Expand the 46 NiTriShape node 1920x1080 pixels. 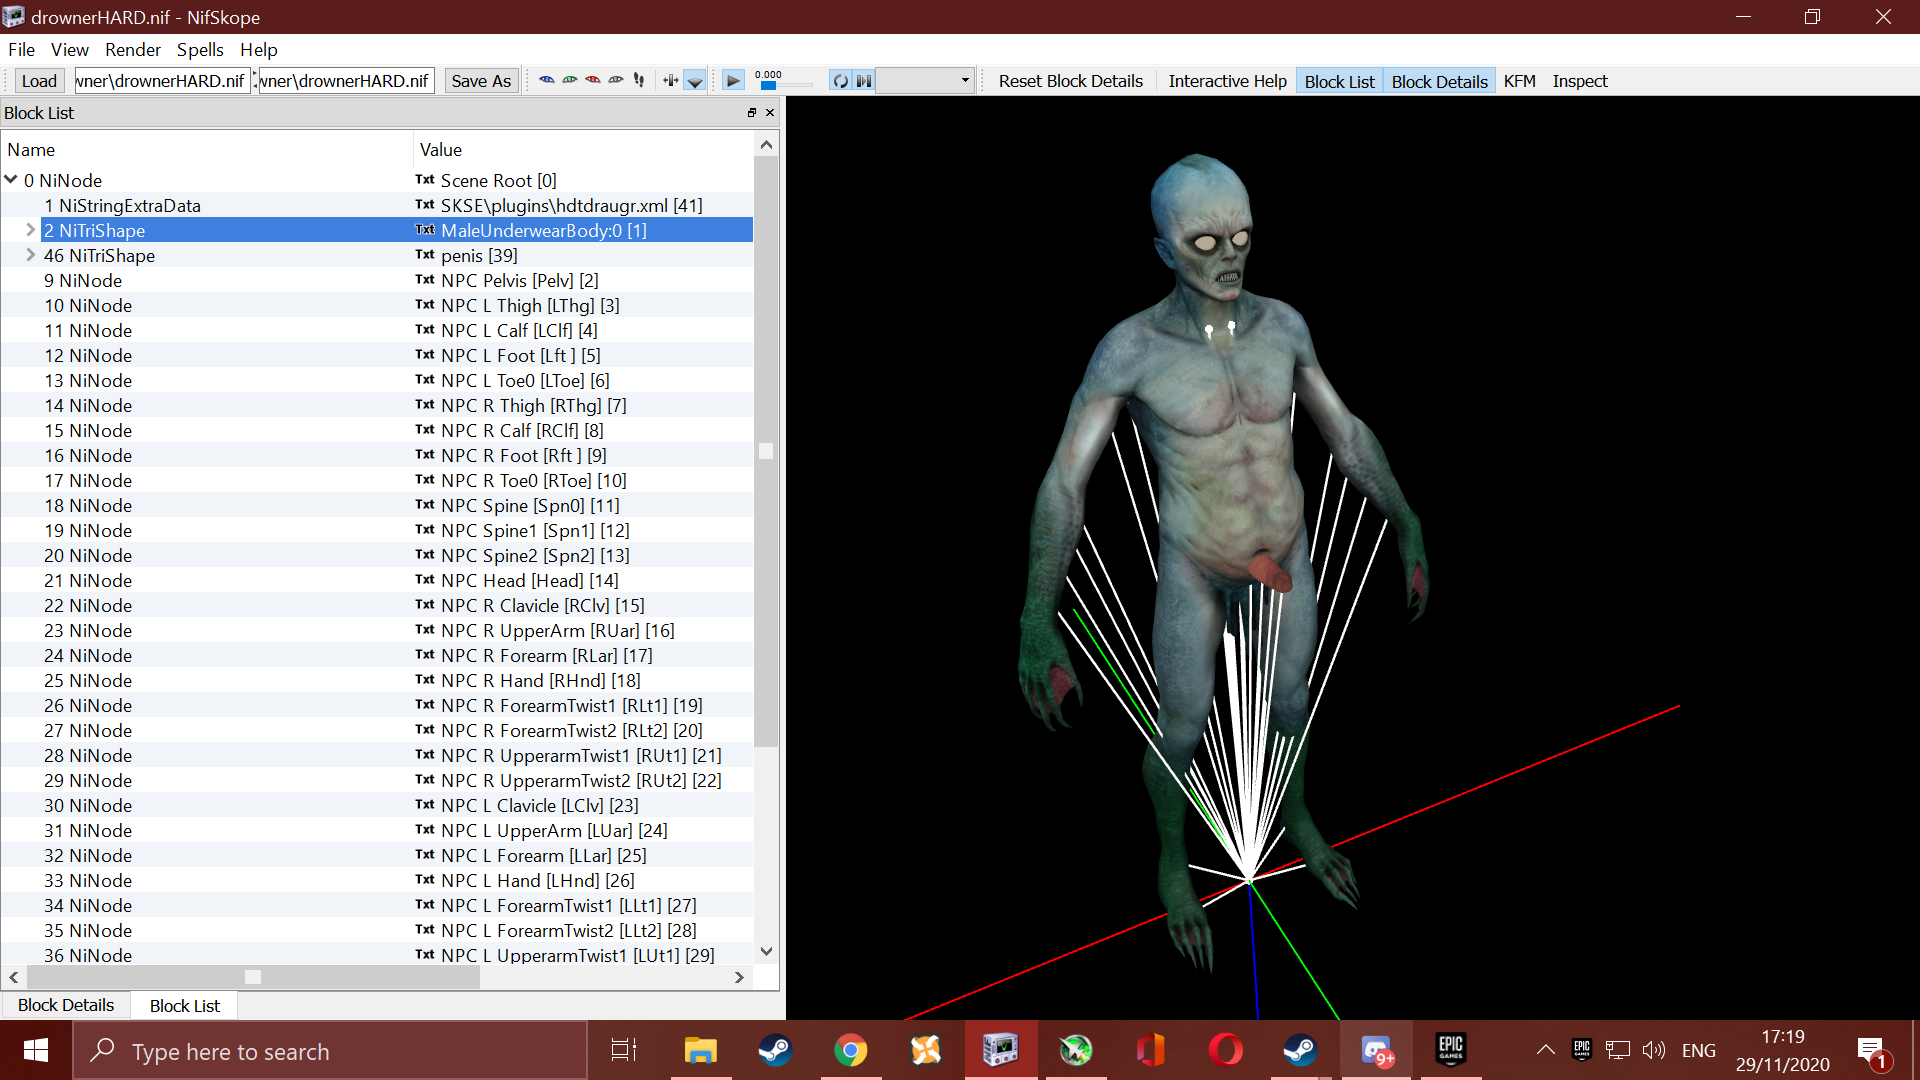pyautogui.click(x=30, y=255)
